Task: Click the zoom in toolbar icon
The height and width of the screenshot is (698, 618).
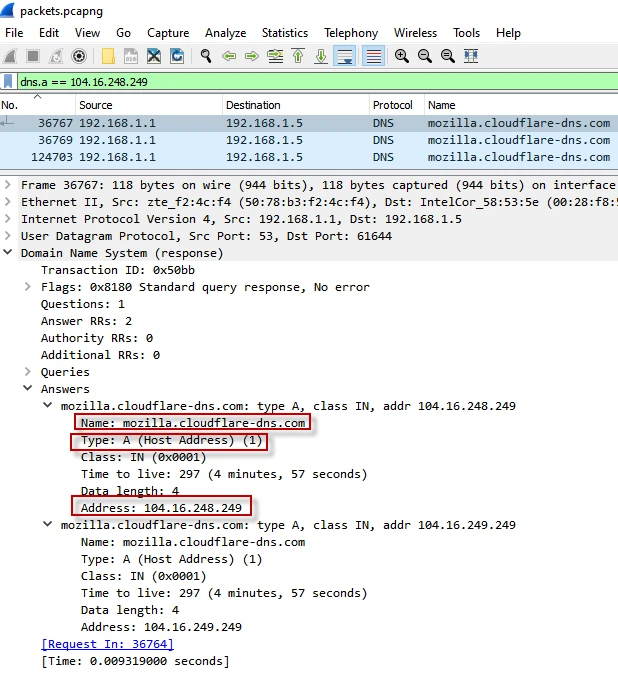Action: tap(402, 56)
